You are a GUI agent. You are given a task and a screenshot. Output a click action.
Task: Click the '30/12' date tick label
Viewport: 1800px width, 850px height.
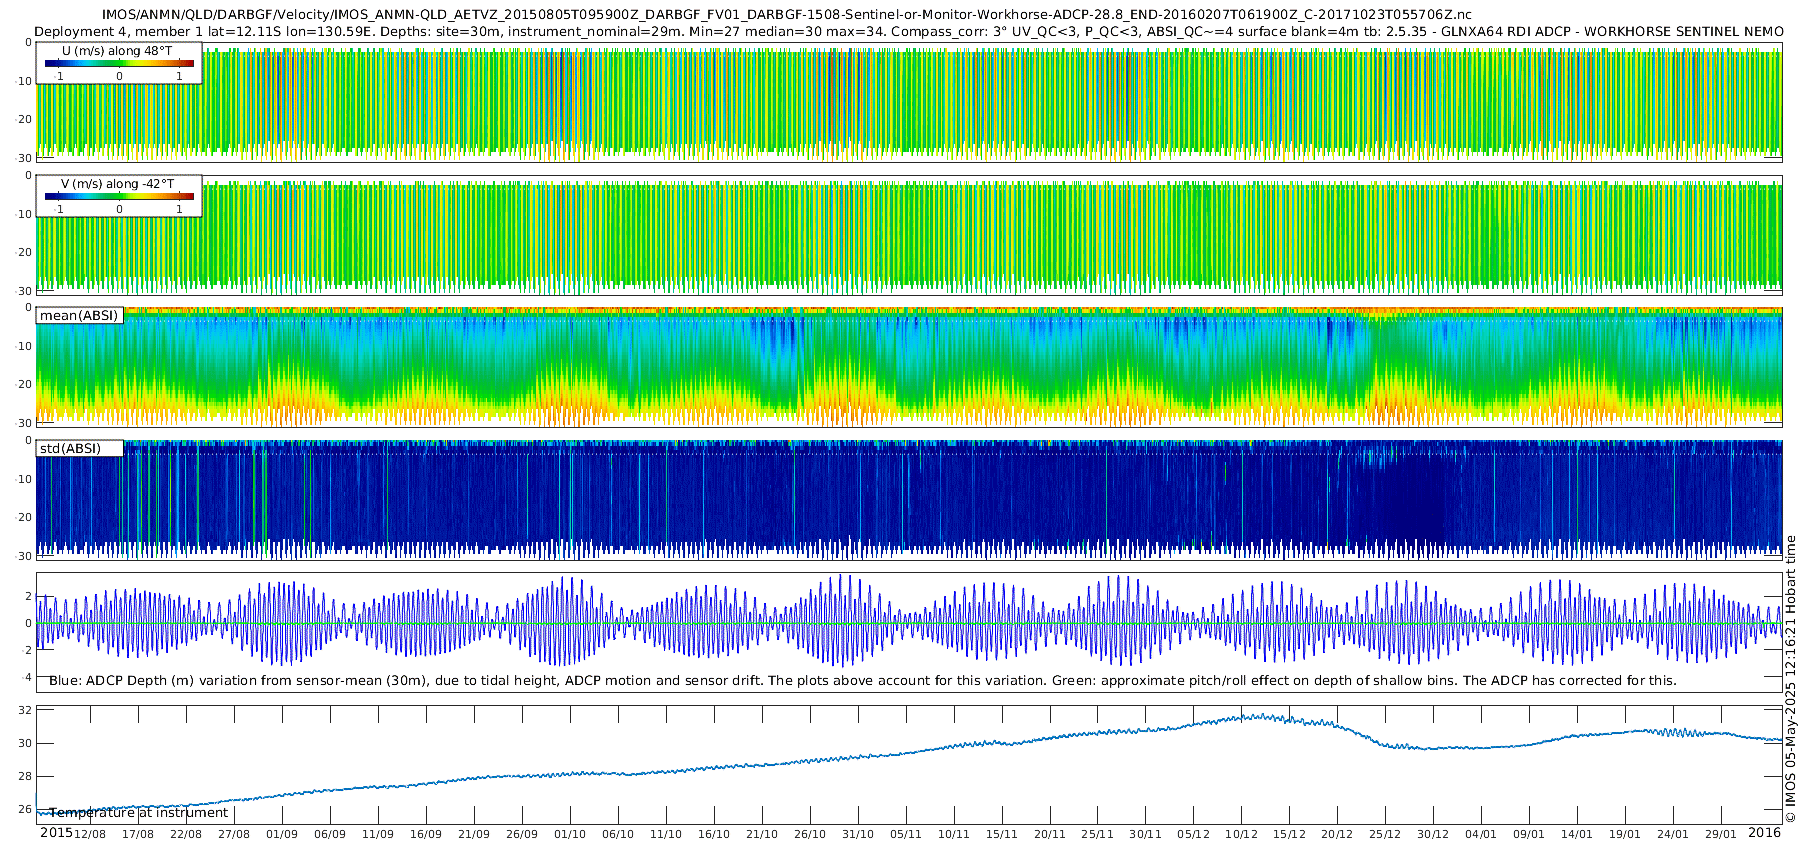[1434, 834]
